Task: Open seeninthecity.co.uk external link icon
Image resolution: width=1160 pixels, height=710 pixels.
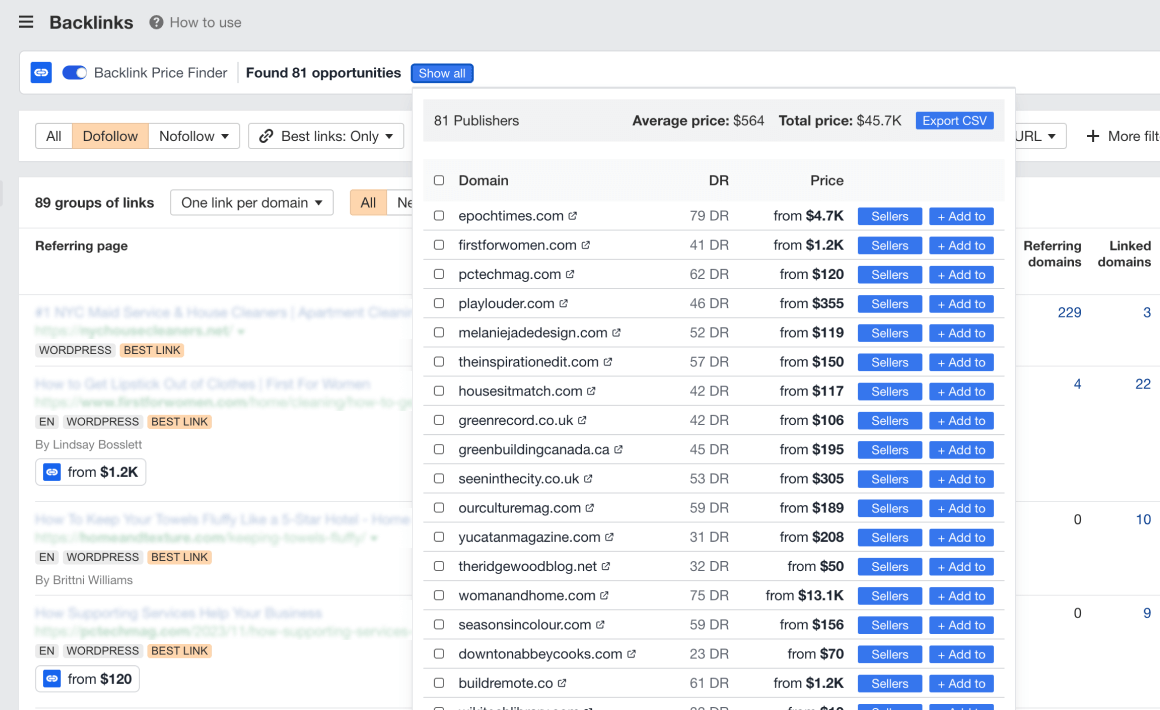Action: pyautogui.click(x=588, y=479)
